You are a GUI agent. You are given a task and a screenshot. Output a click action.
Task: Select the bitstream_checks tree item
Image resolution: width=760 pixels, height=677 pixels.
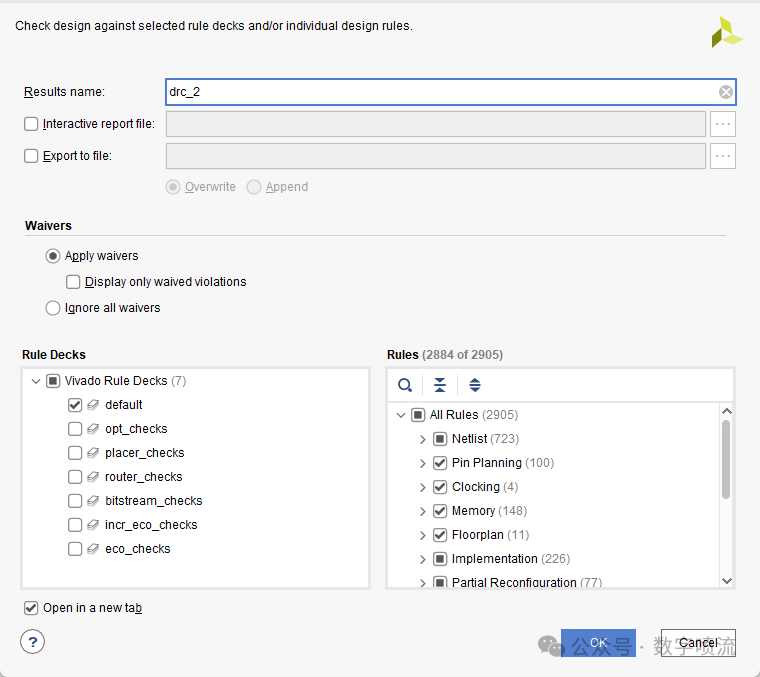[x=153, y=501]
